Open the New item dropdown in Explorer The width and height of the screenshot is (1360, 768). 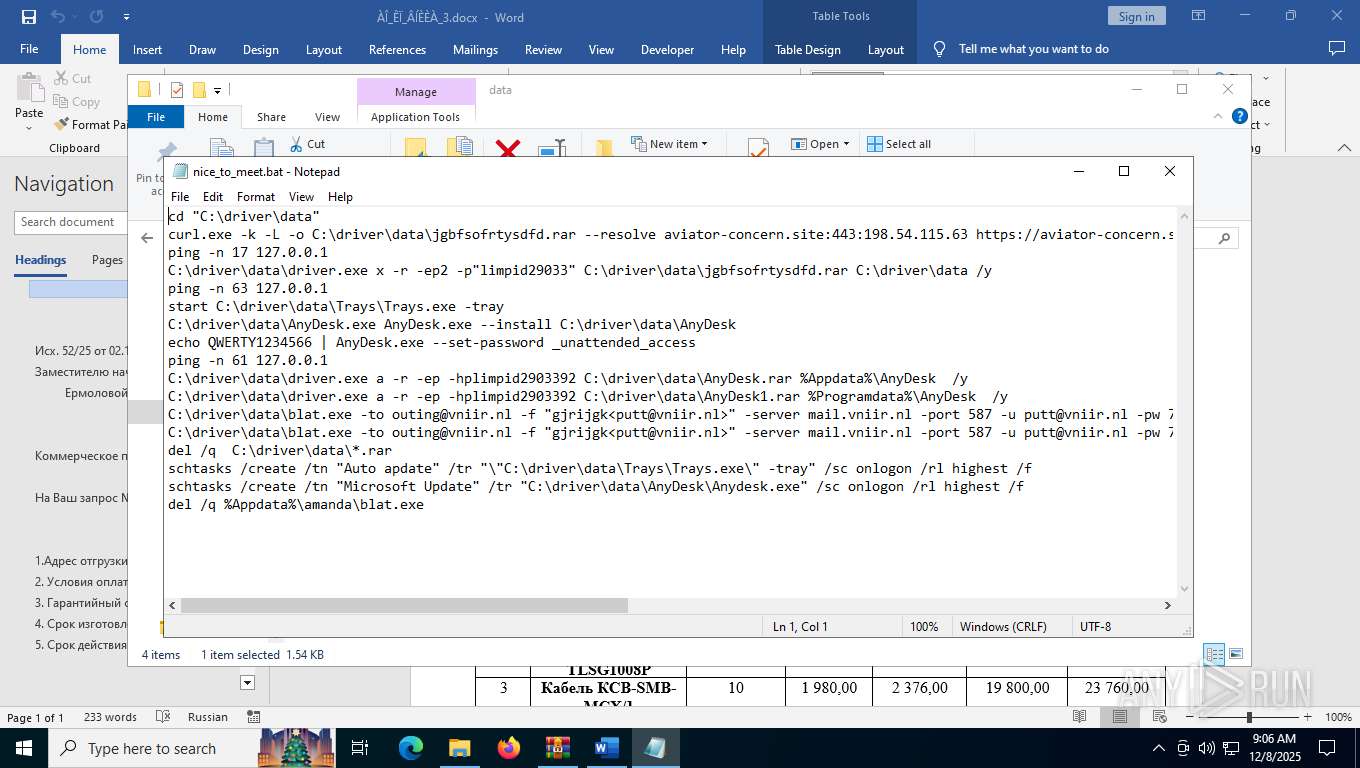click(x=670, y=144)
